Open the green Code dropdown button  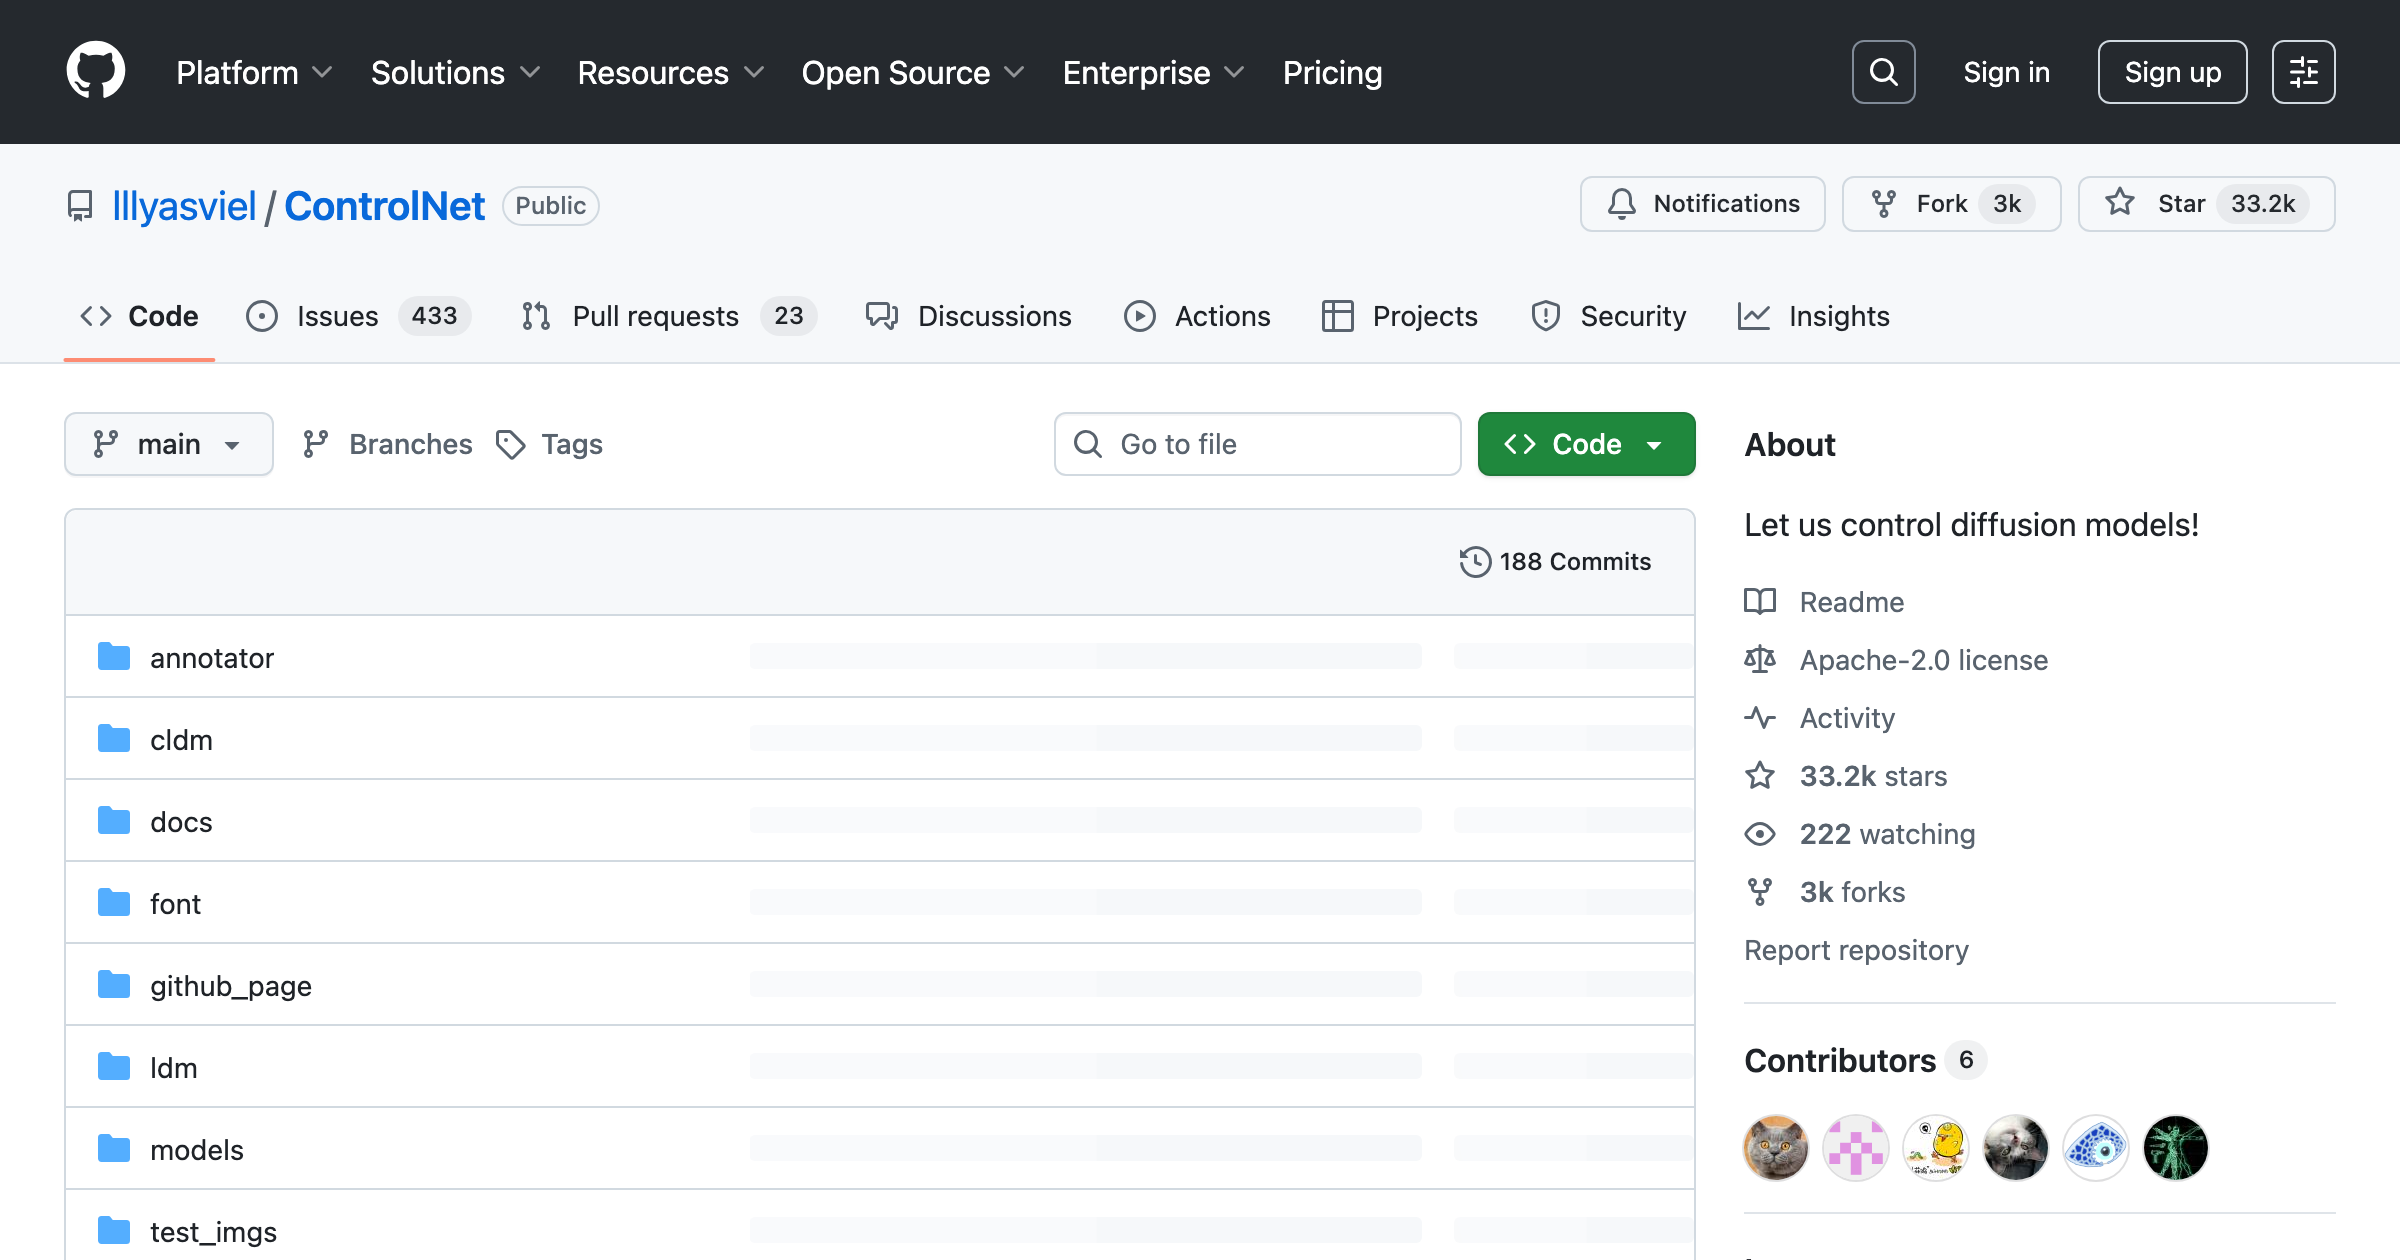(x=1586, y=444)
